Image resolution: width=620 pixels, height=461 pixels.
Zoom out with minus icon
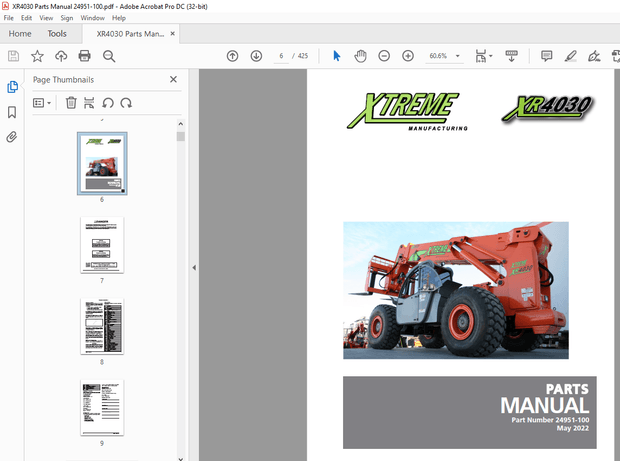pos(384,56)
